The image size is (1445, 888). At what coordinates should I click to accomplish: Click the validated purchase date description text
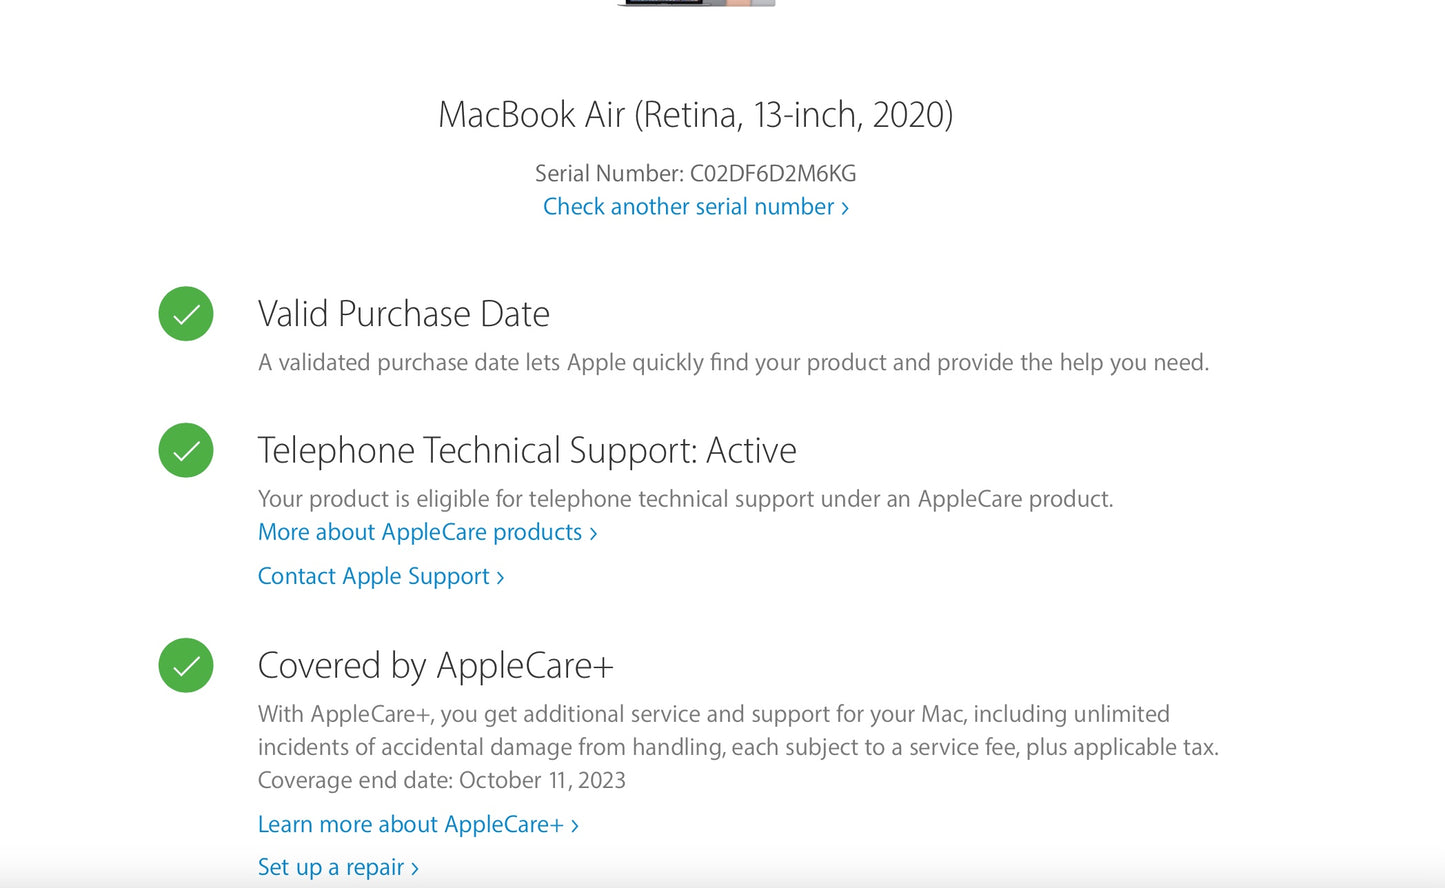coord(733,362)
